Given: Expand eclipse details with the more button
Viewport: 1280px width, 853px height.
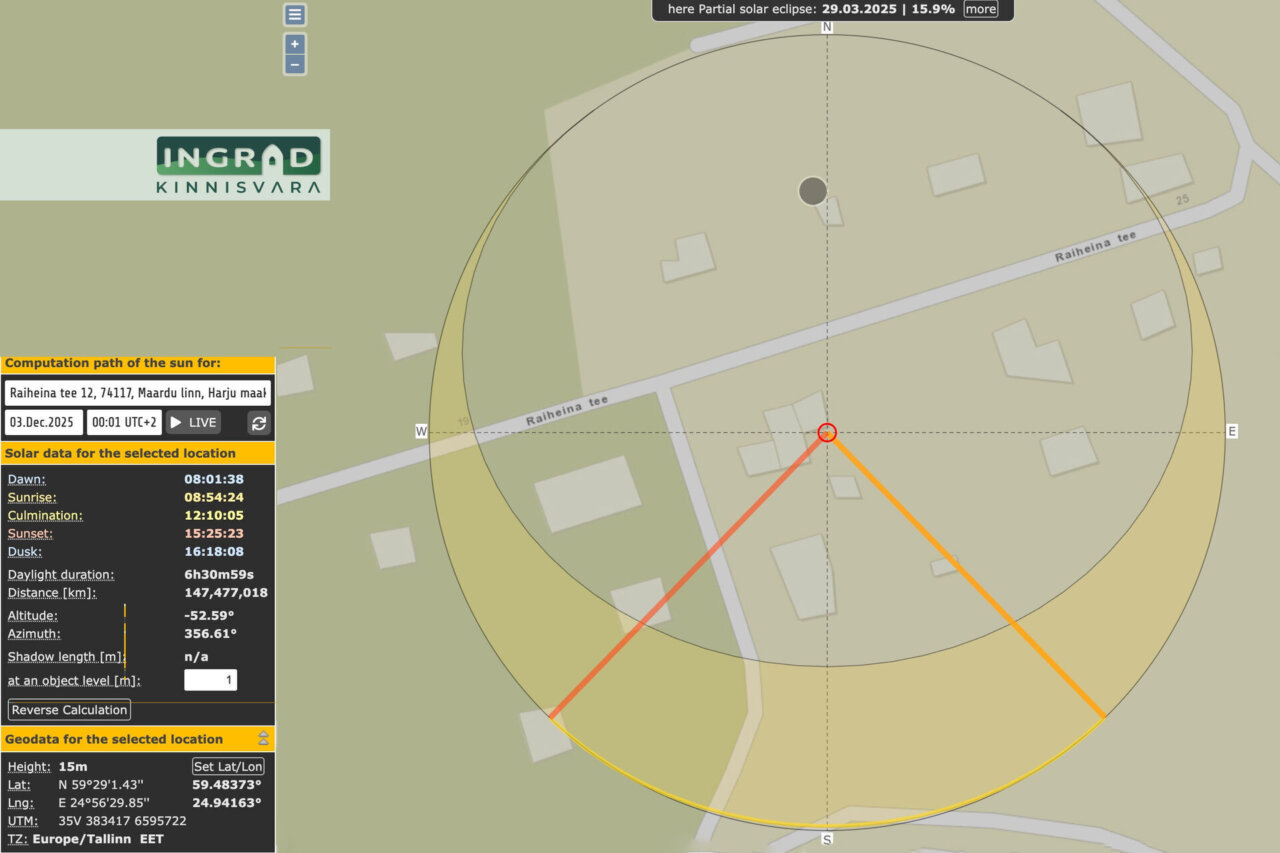Looking at the screenshot, I should [980, 9].
